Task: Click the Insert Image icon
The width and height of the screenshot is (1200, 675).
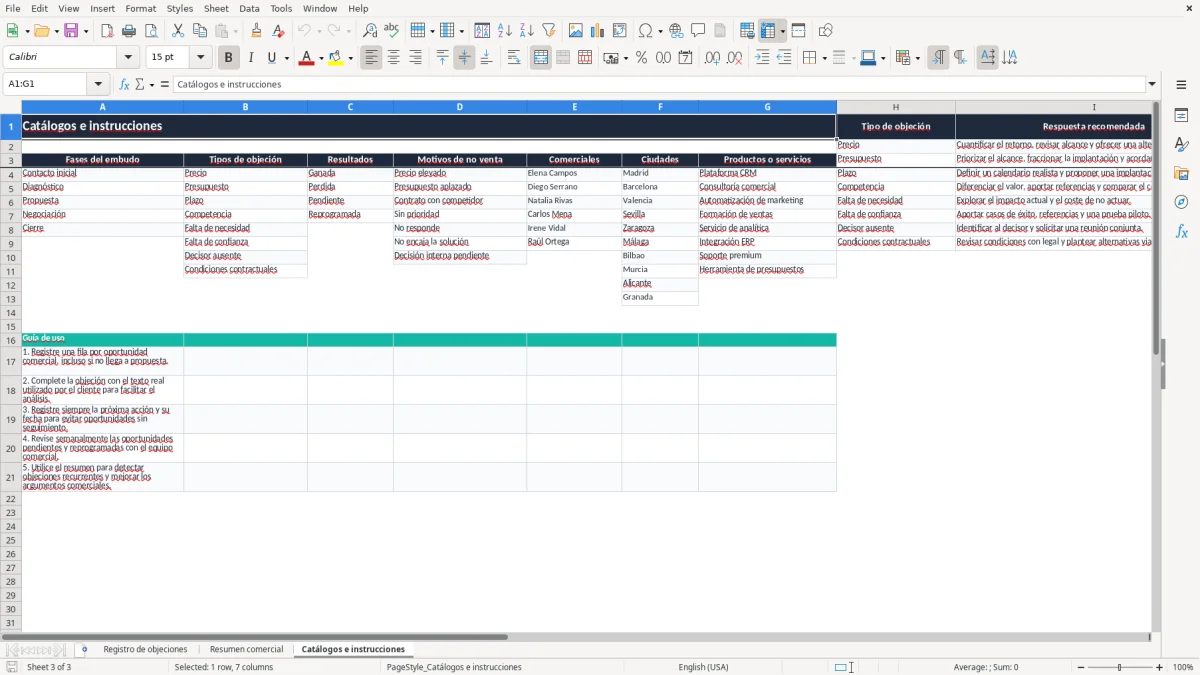Action: click(576, 31)
